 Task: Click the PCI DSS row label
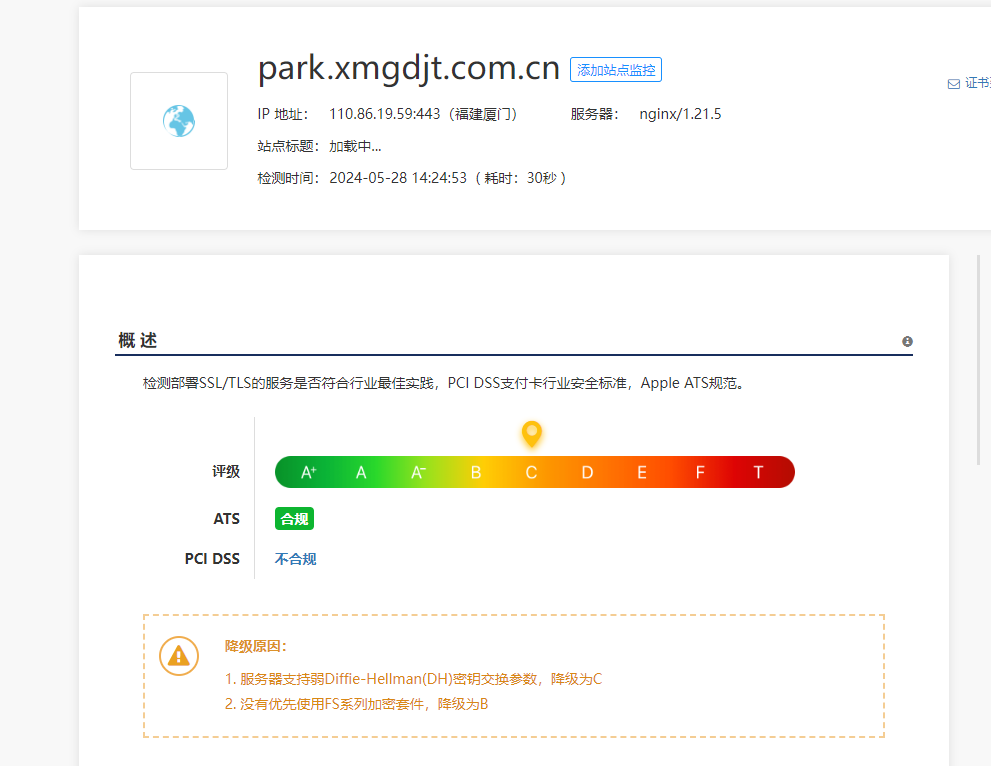click(212, 559)
